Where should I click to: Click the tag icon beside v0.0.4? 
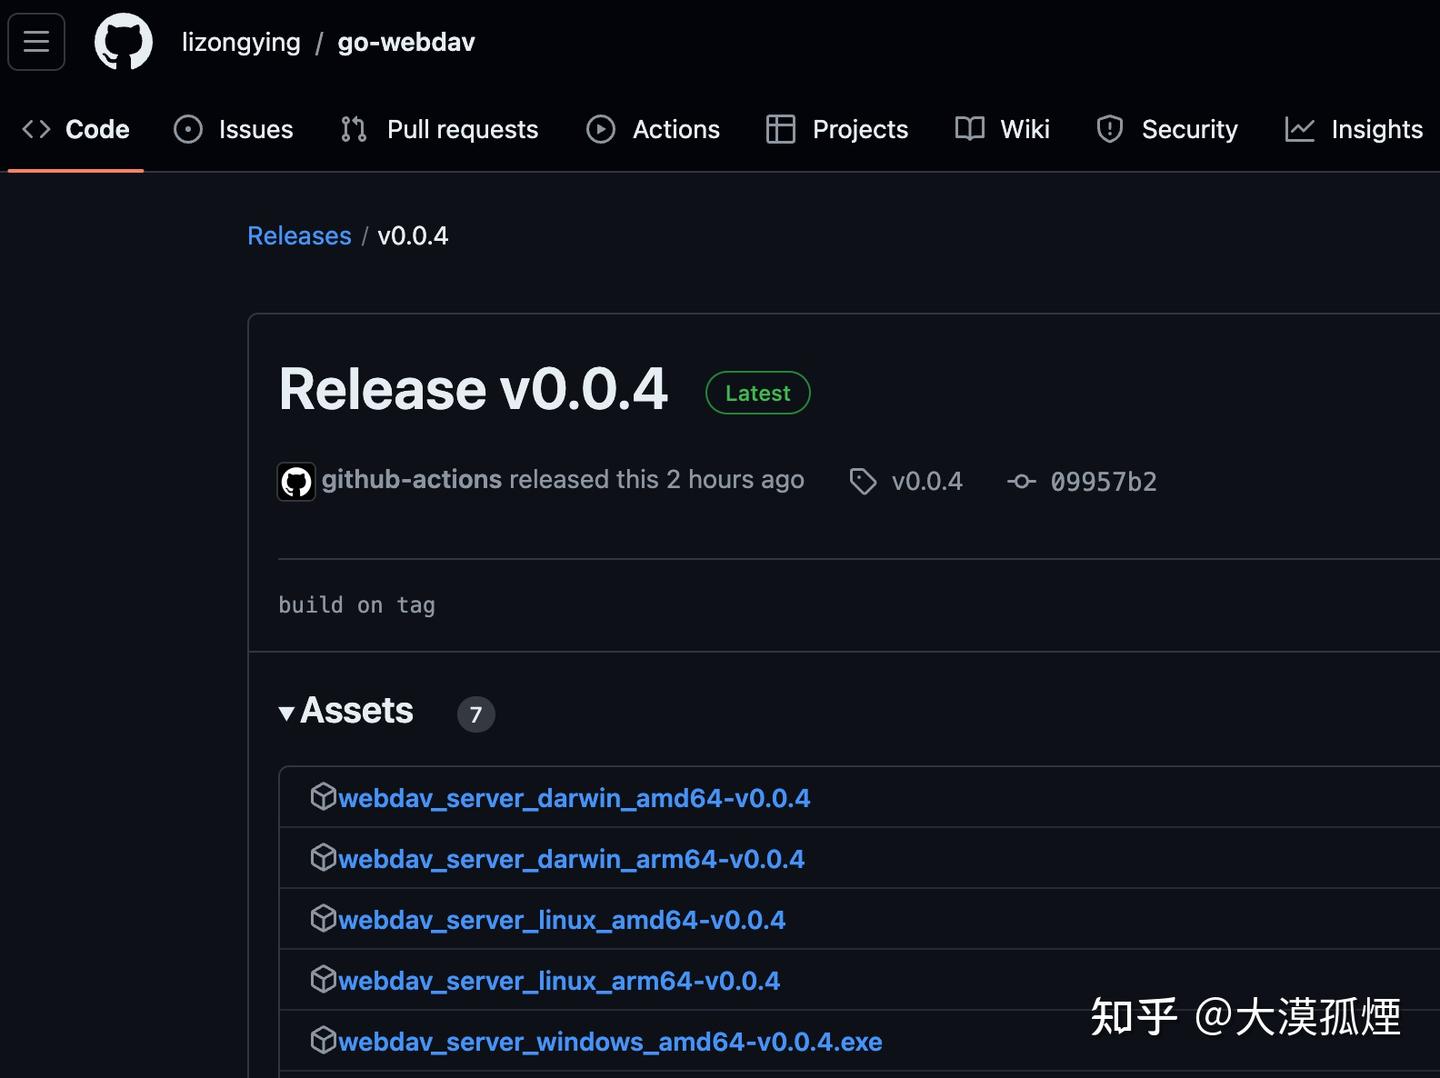click(x=863, y=481)
